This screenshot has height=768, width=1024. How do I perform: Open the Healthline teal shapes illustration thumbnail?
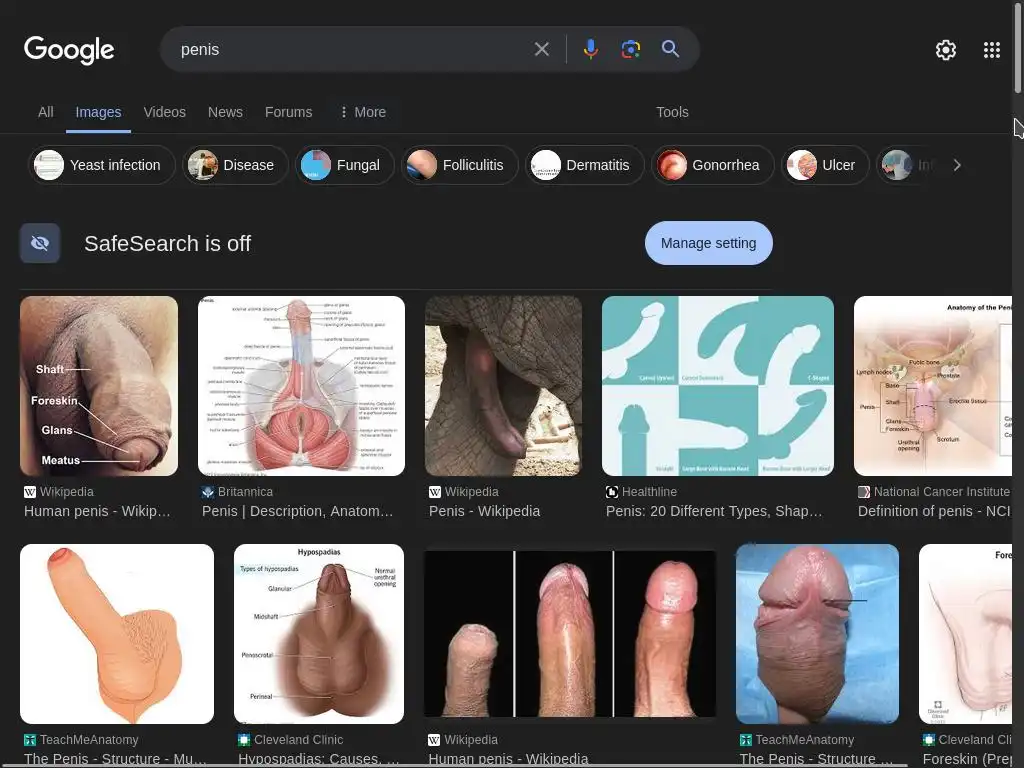(718, 386)
